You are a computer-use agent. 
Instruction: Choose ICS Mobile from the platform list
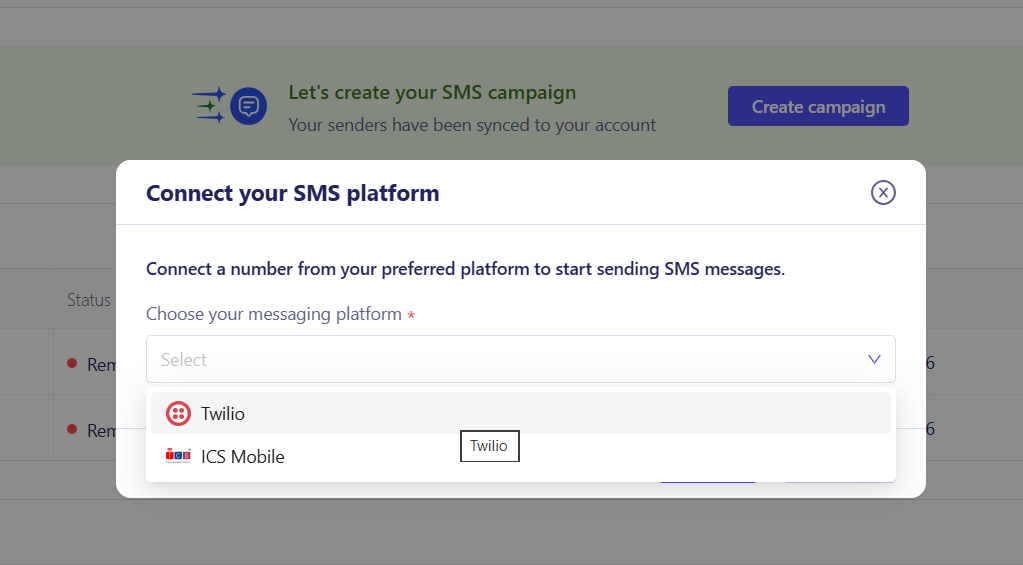click(521, 457)
